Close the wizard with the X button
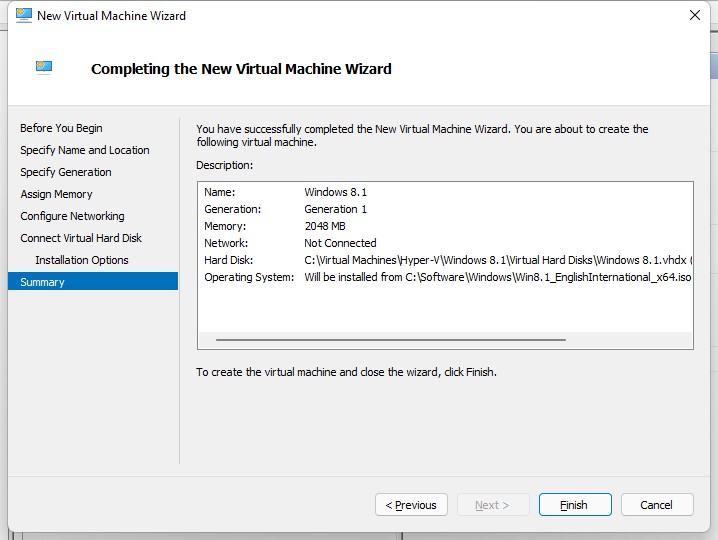 695,15
